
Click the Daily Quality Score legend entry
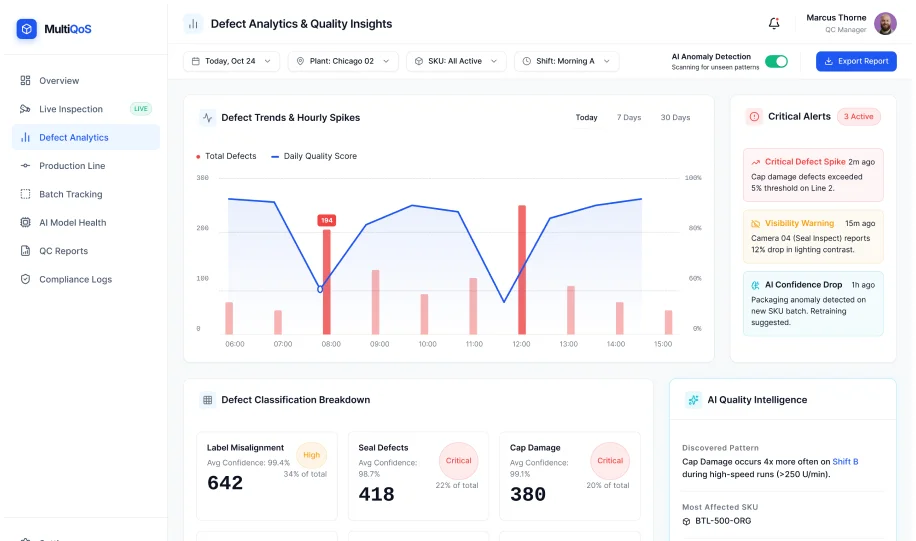coord(314,156)
